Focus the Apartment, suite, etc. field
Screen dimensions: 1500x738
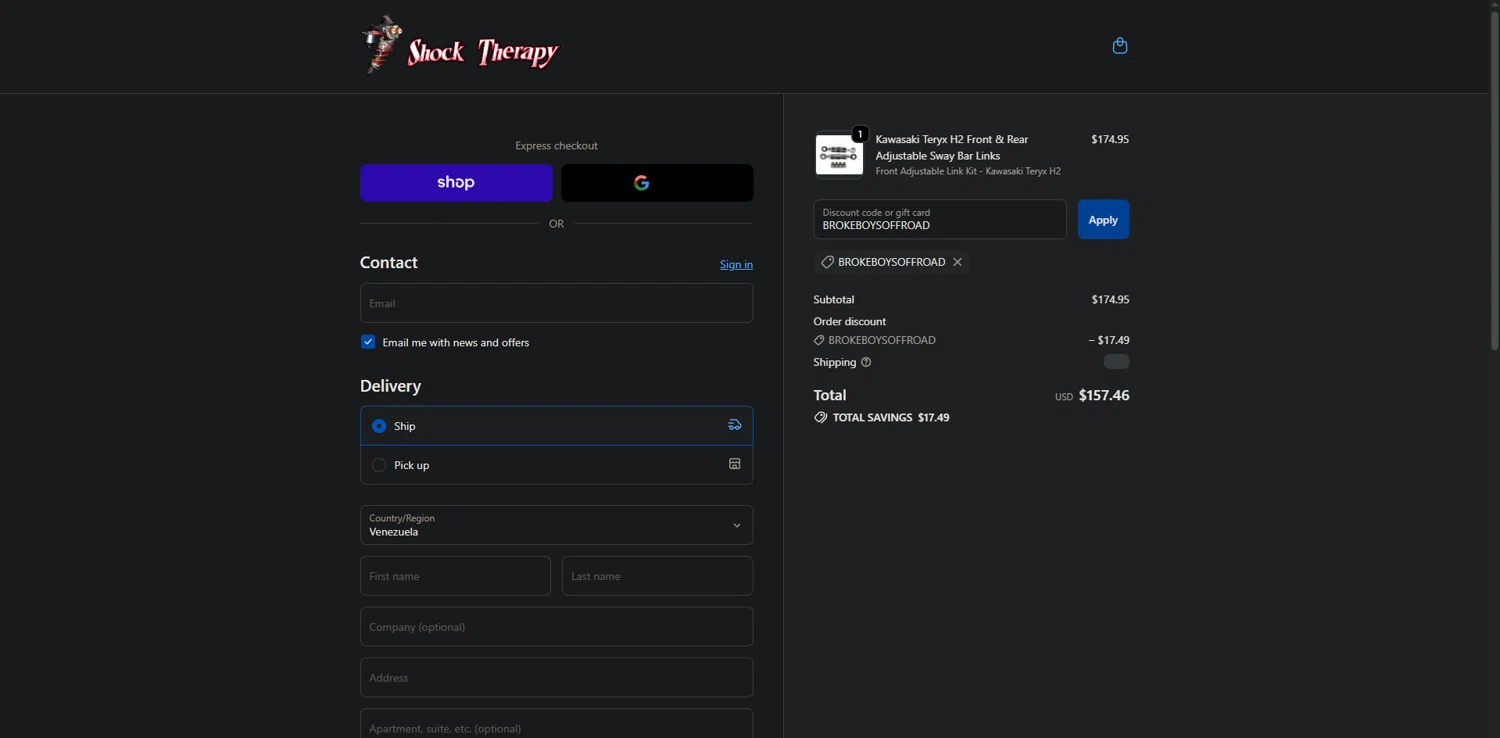(x=556, y=724)
